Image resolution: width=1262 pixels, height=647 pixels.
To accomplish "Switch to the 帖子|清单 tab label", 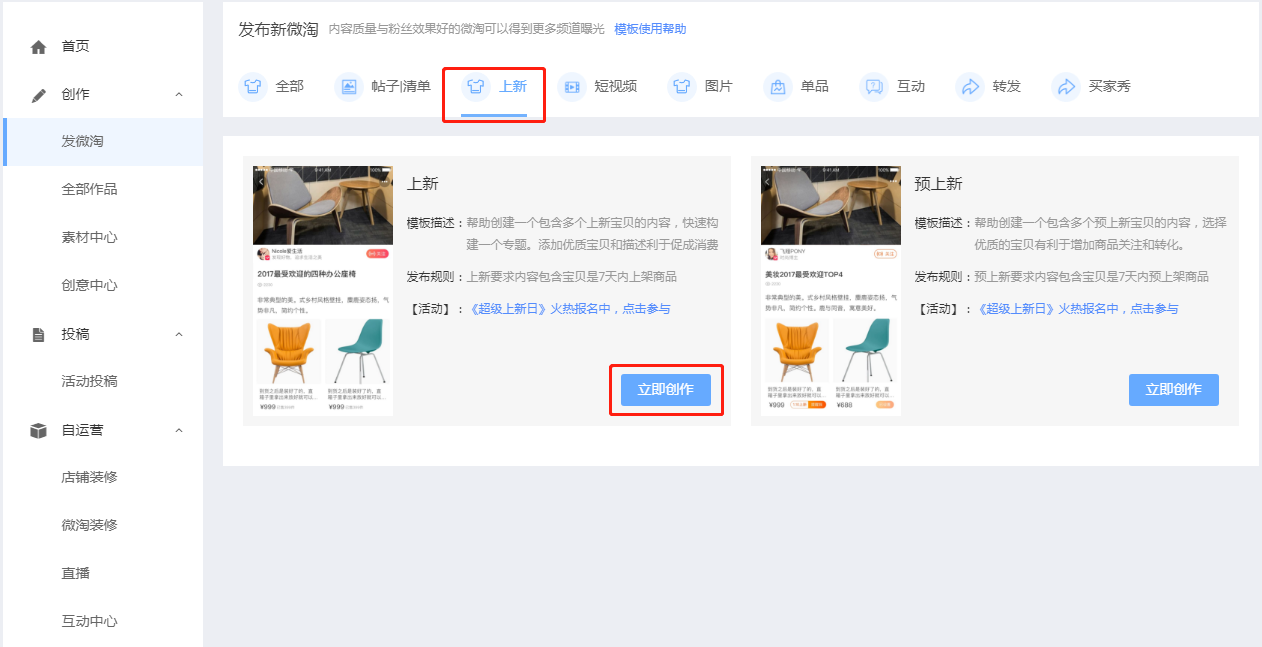I will point(401,86).
